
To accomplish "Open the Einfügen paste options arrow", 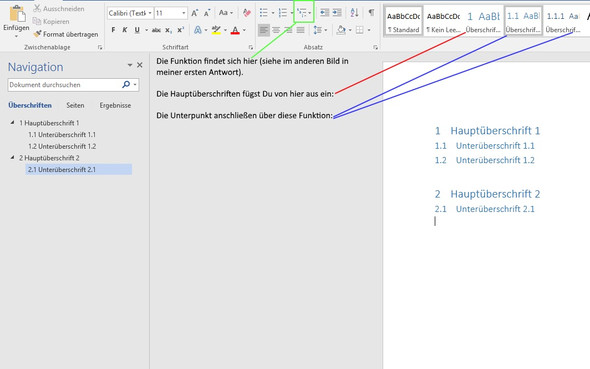I will click(x=16, y=36).
